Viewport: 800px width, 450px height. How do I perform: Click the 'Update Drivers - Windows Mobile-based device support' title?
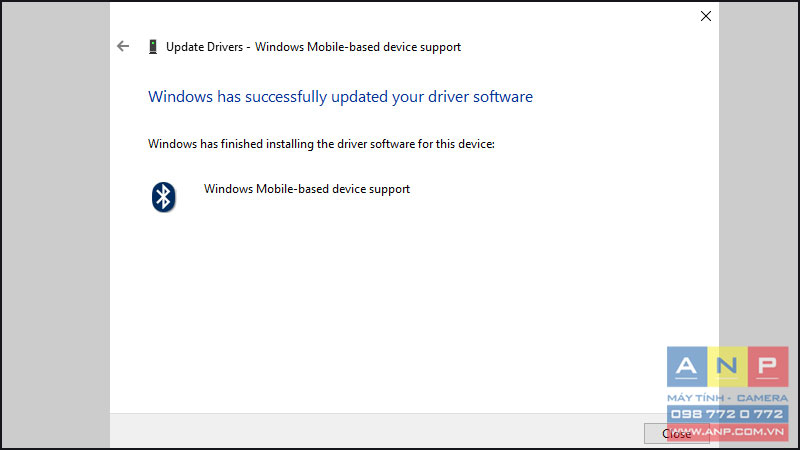(313, 47)
